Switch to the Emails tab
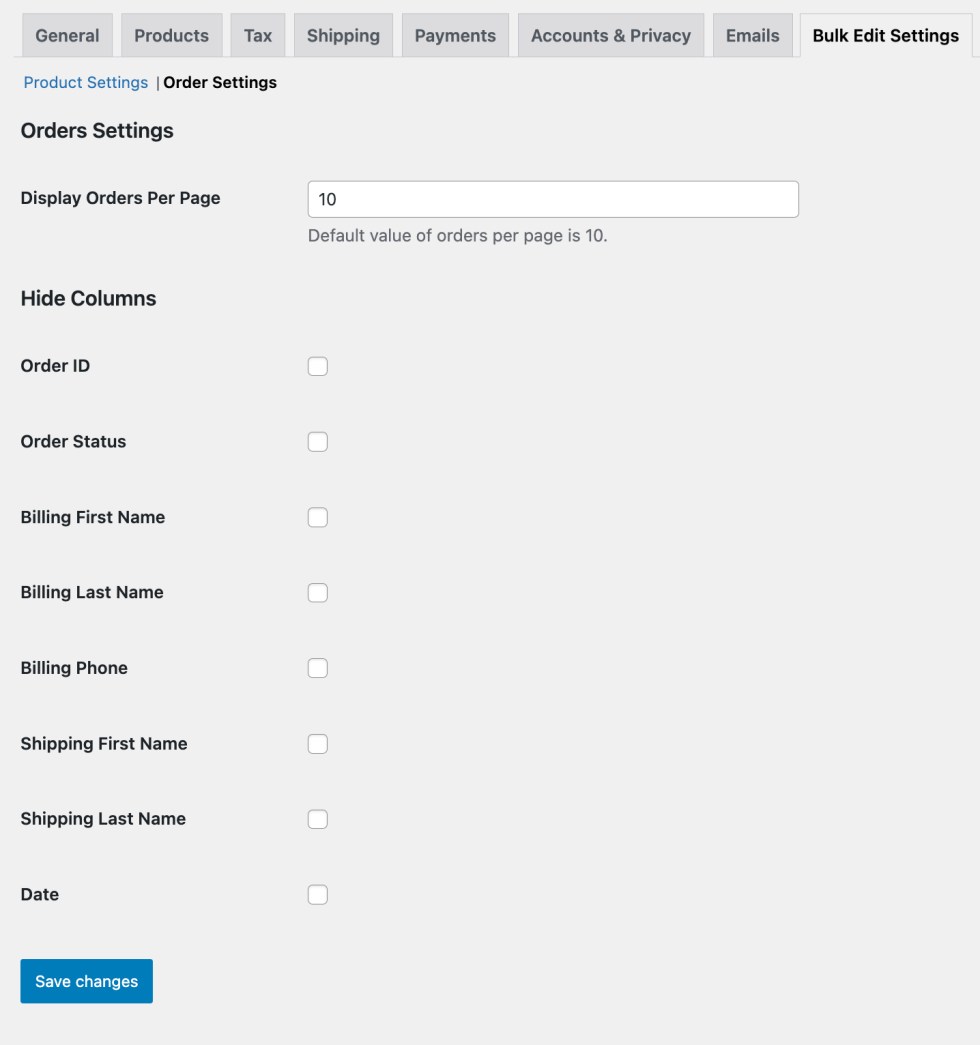Viewport: 980px width, 1045px height. (x=752, y=35)
